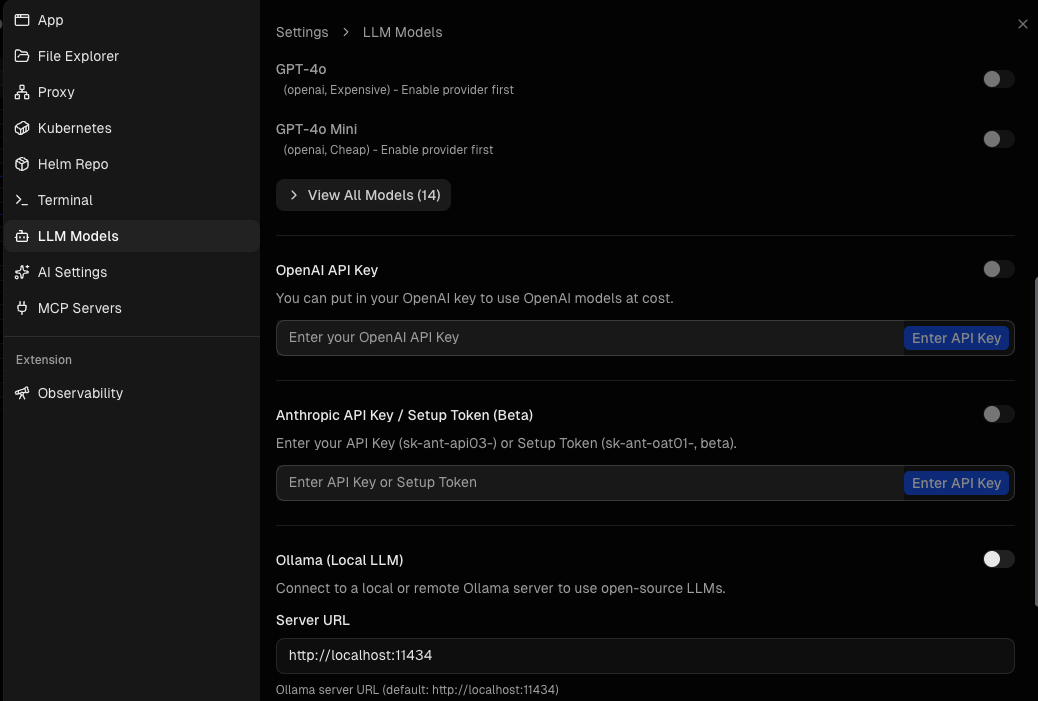Expand View All Models (14)
The height and width of the screenshot is (701, 1038).
[363, 195]
